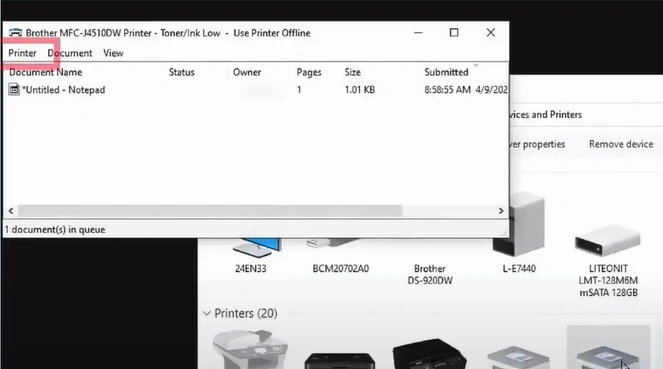
Task: Sort by Submitted column header
Action: click(x=447, y=72)
